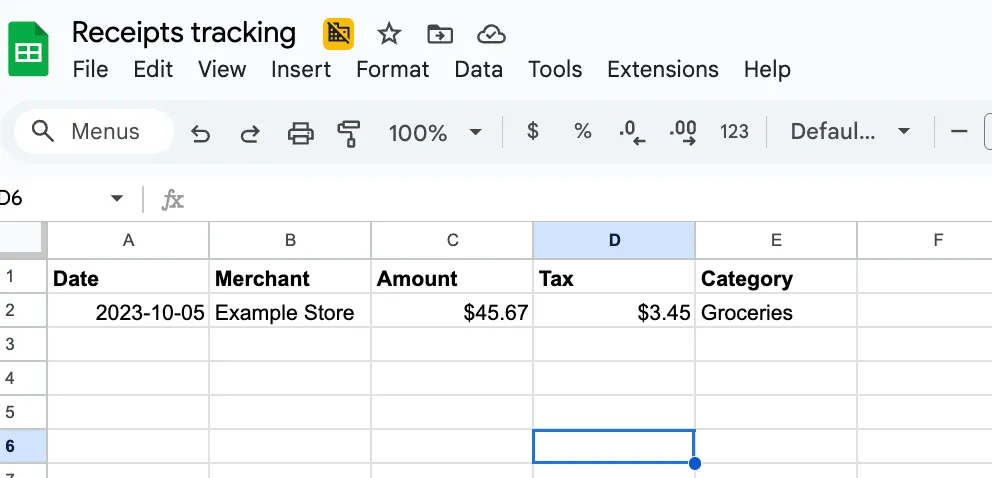Select row 4 header
Viewport: 992px width, 478px height.
pos(23,379)
